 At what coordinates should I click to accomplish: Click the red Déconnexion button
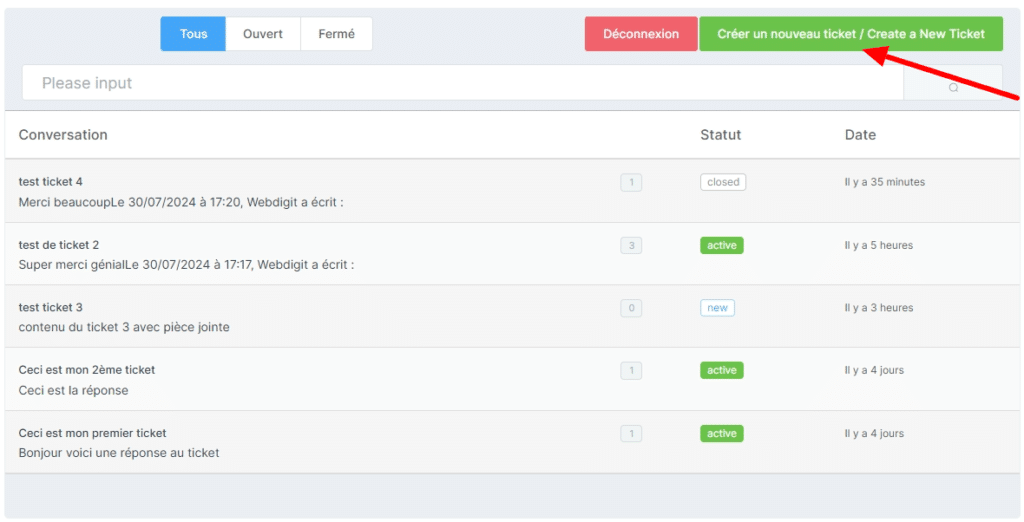(641, 34)
